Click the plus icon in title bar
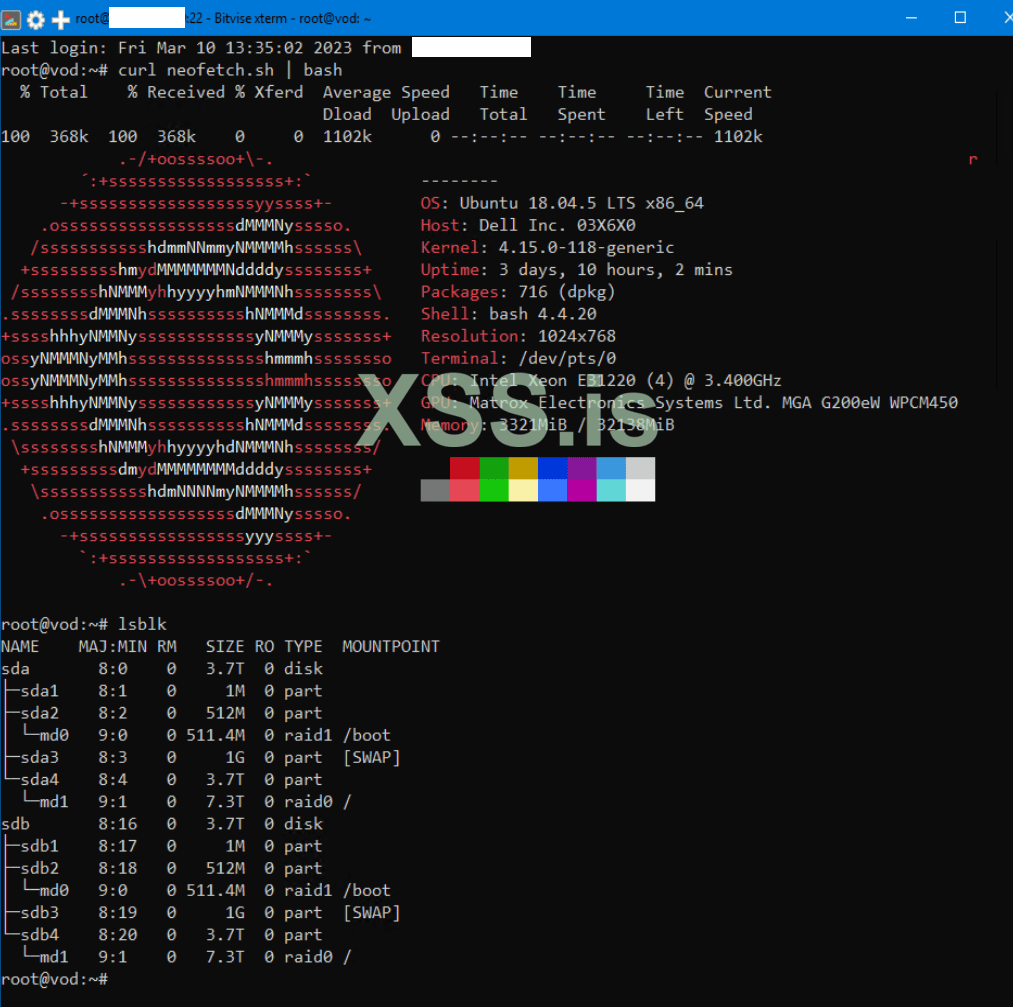Screen dimensions: 1013x1007 click(x=61, y=20)
